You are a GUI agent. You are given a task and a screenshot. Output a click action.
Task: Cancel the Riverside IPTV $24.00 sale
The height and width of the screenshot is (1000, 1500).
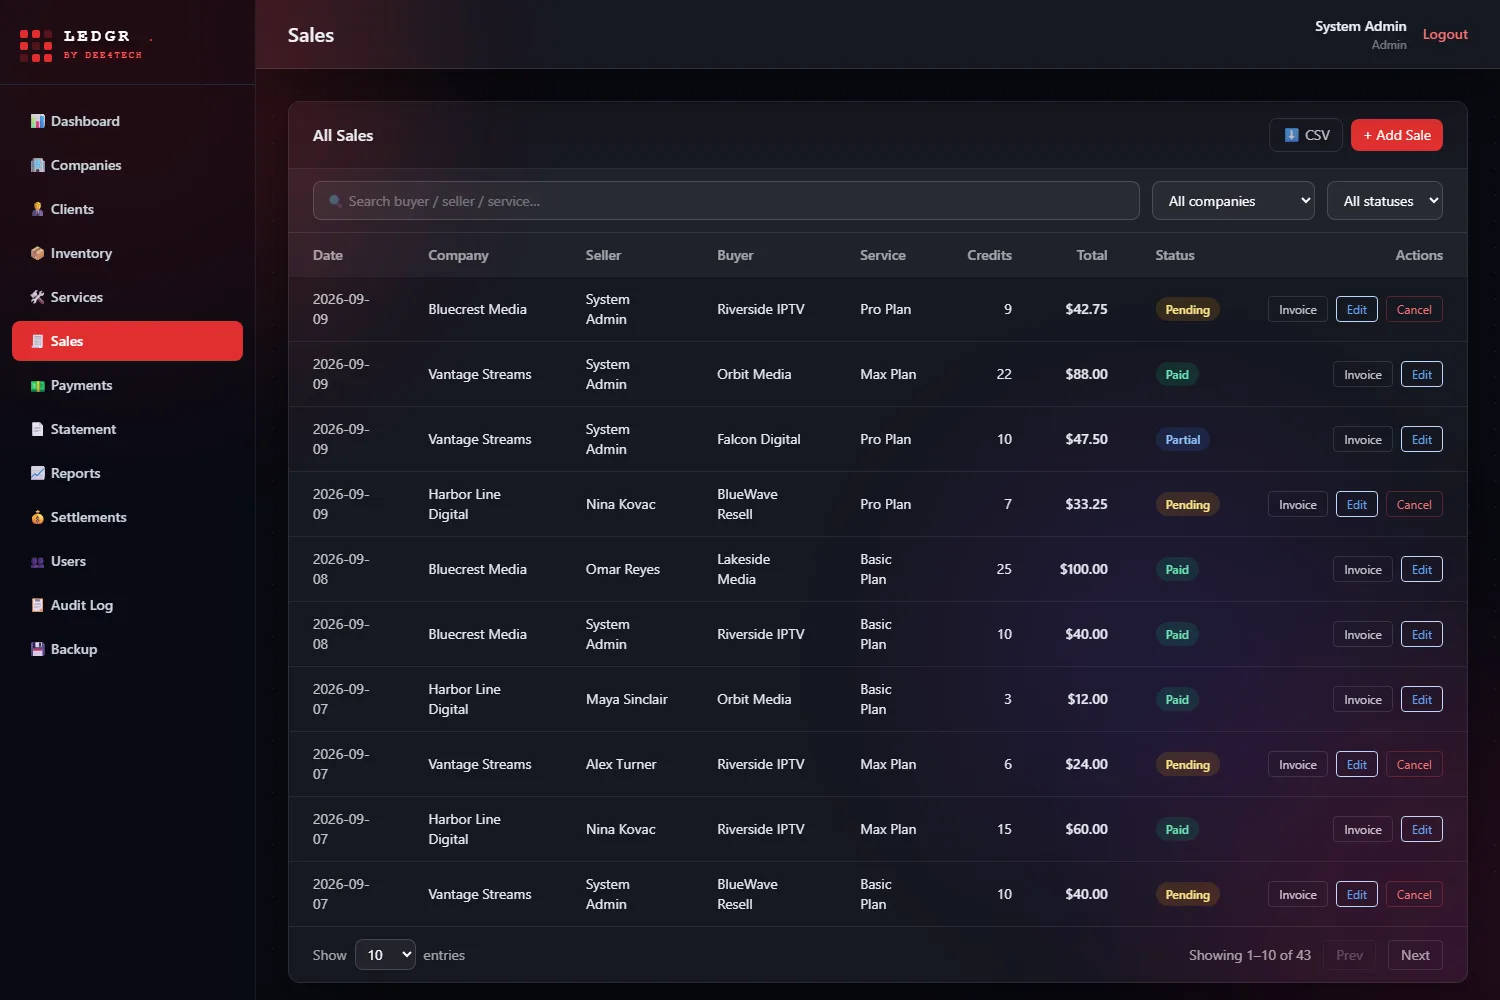pos(1414,765)
